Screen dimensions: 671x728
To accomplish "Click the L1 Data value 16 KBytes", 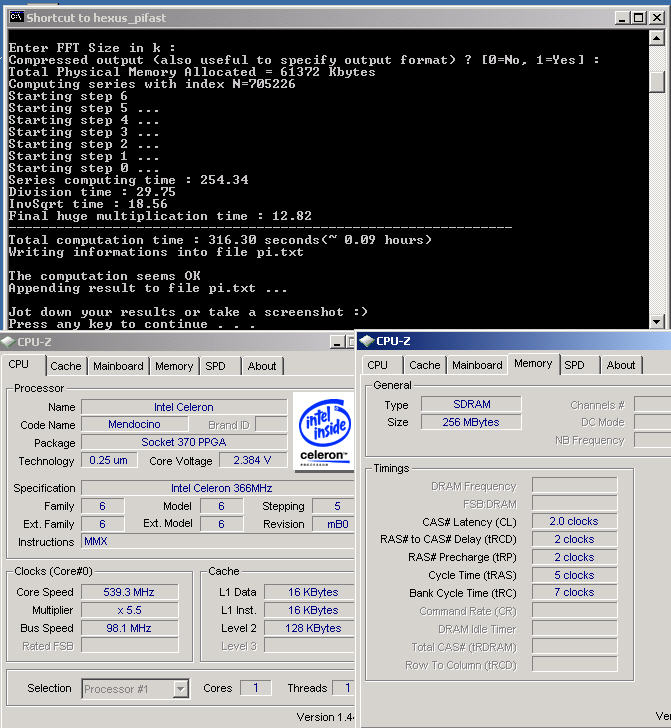I will point(310,592).
